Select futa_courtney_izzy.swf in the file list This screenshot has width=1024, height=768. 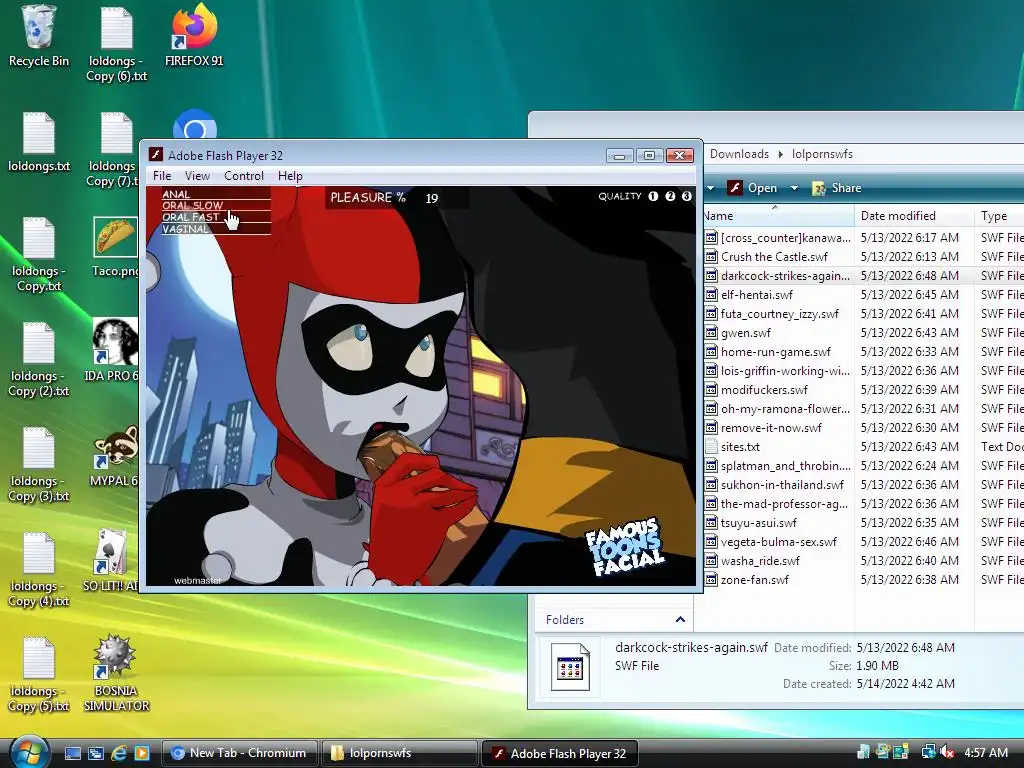(779, 313)
